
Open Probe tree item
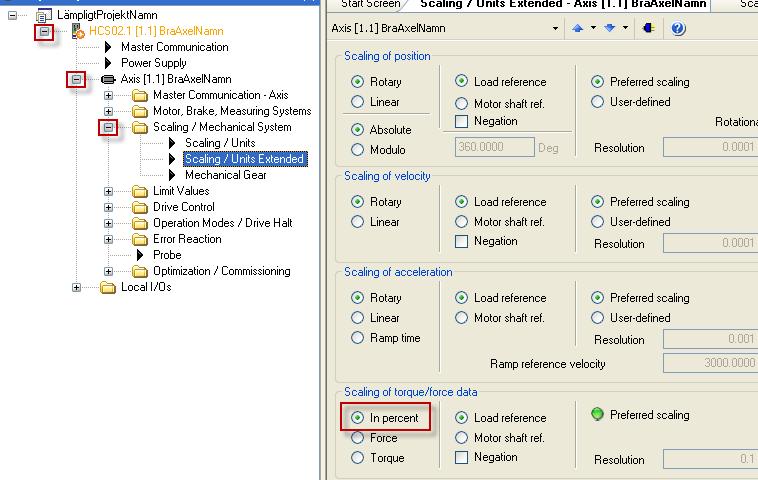tap(167, 255)
